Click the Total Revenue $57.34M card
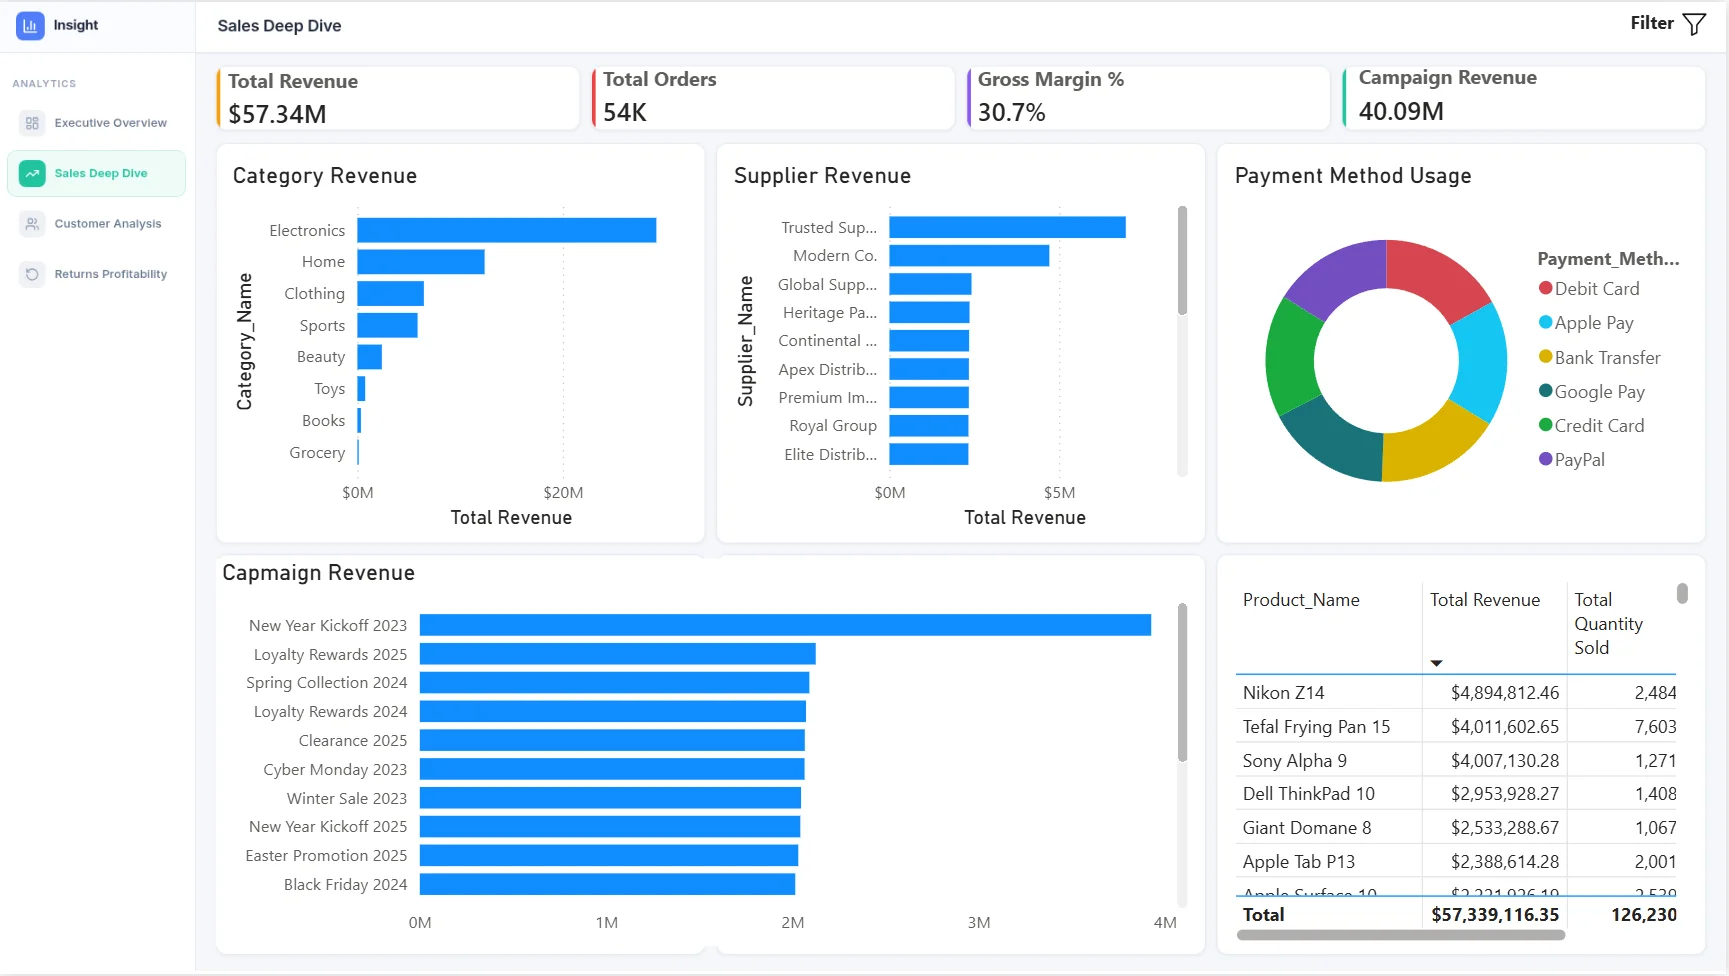This screenshot has width=1729, height=976. point(398,97)
